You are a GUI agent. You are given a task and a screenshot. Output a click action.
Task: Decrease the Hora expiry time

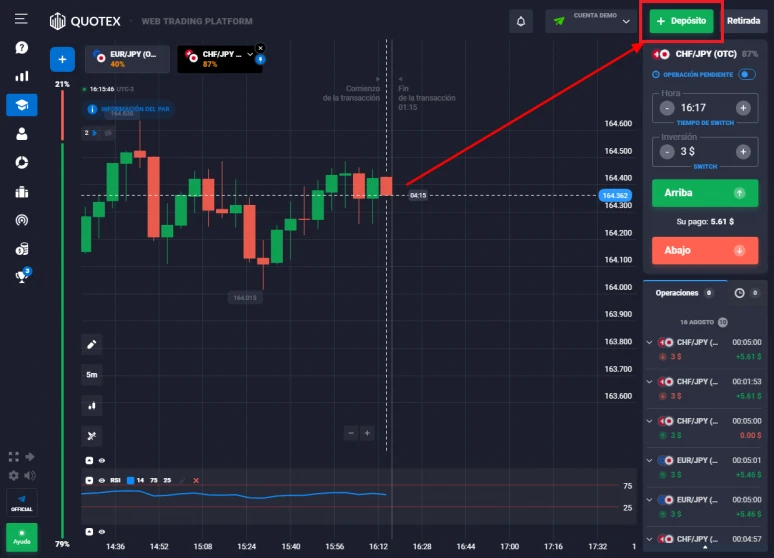click(x=667, y=108)
